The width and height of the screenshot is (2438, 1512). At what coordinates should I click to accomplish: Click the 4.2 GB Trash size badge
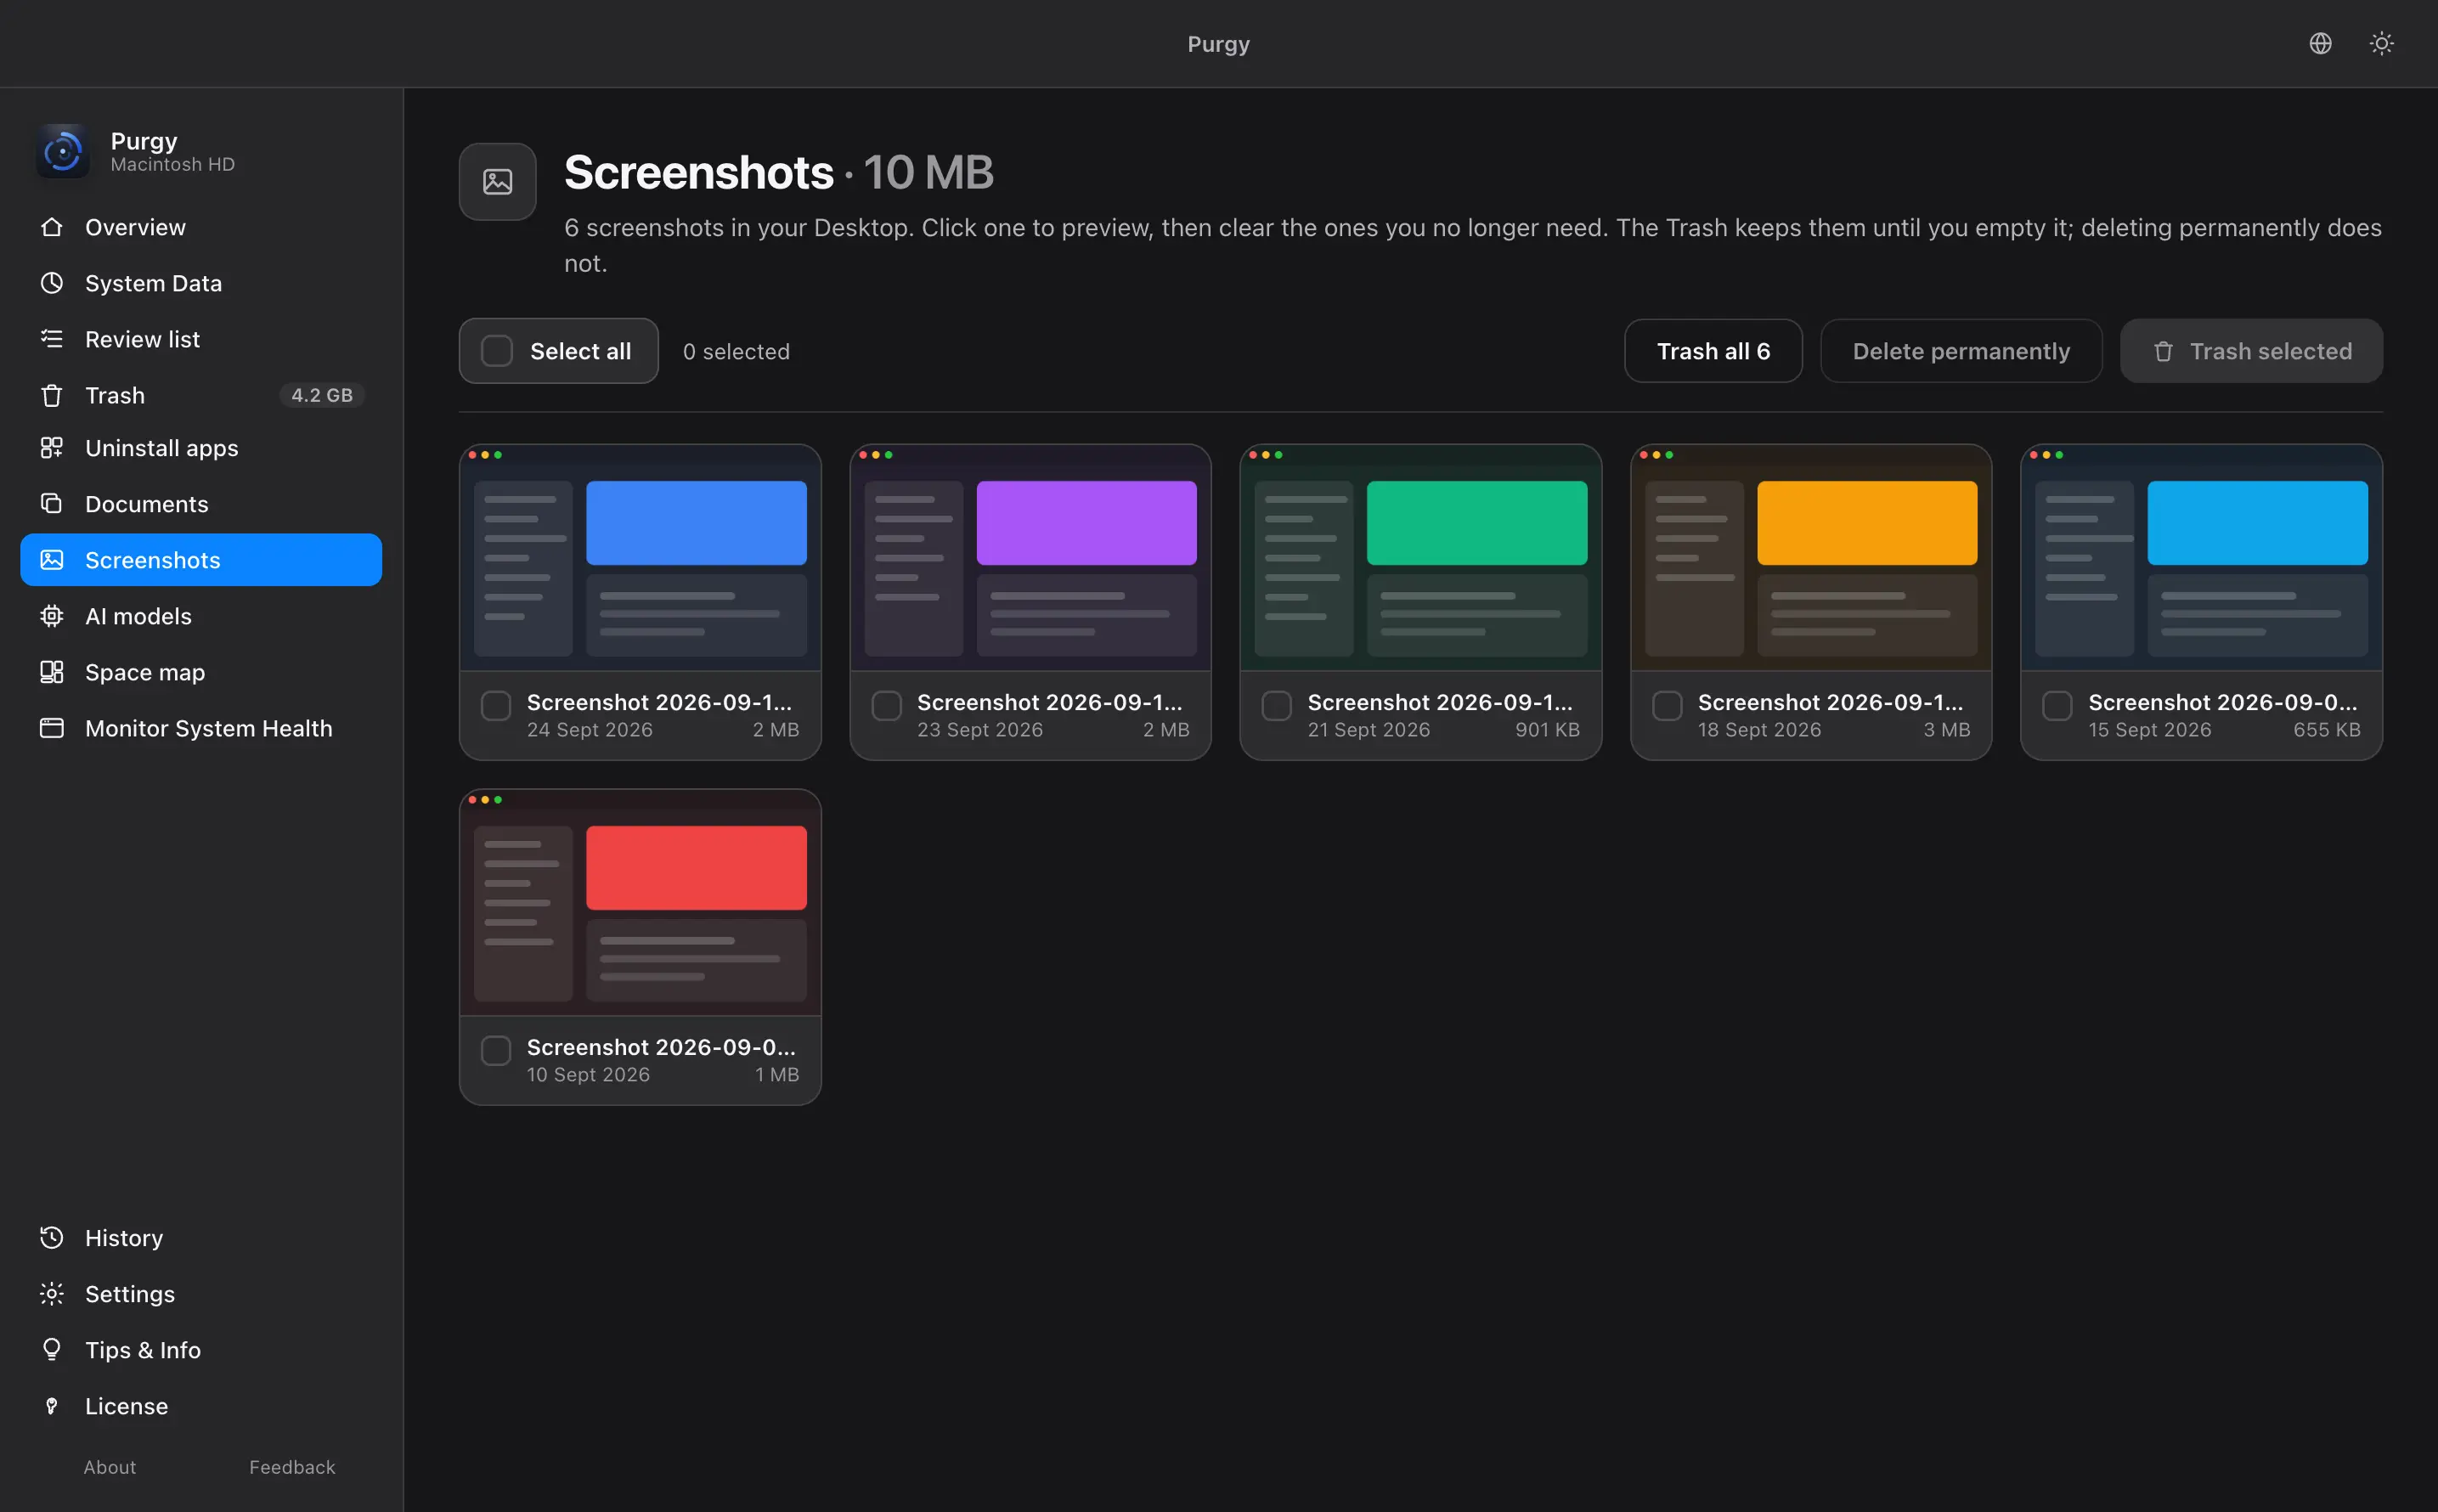click(321, 395)
